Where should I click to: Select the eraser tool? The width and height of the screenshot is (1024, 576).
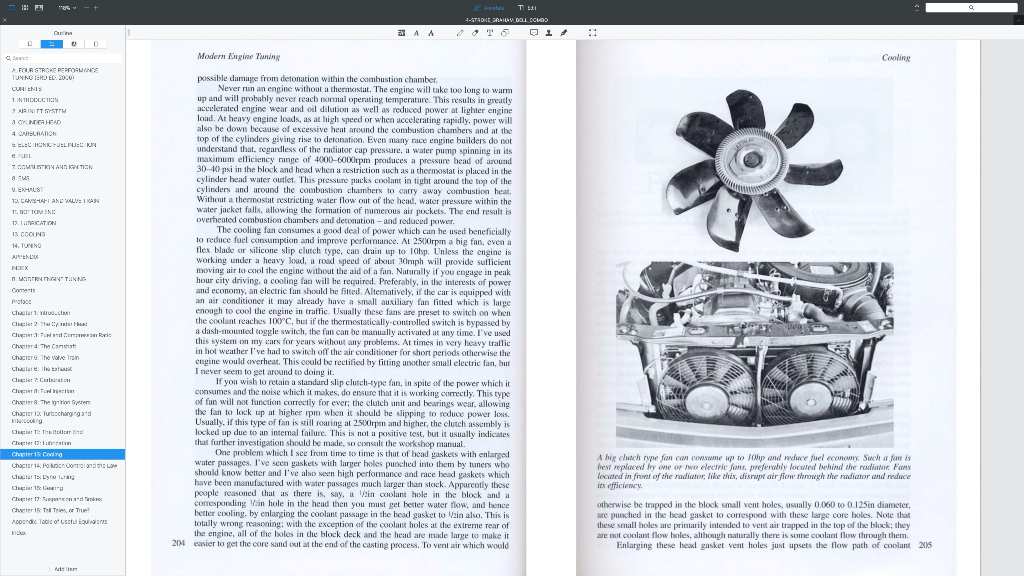click(474, 33)
